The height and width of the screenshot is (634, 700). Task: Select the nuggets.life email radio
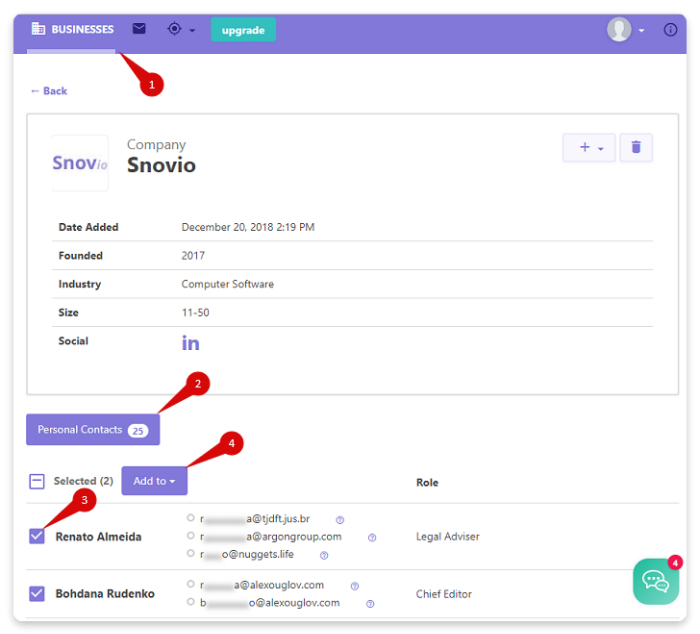click(191, 554)
